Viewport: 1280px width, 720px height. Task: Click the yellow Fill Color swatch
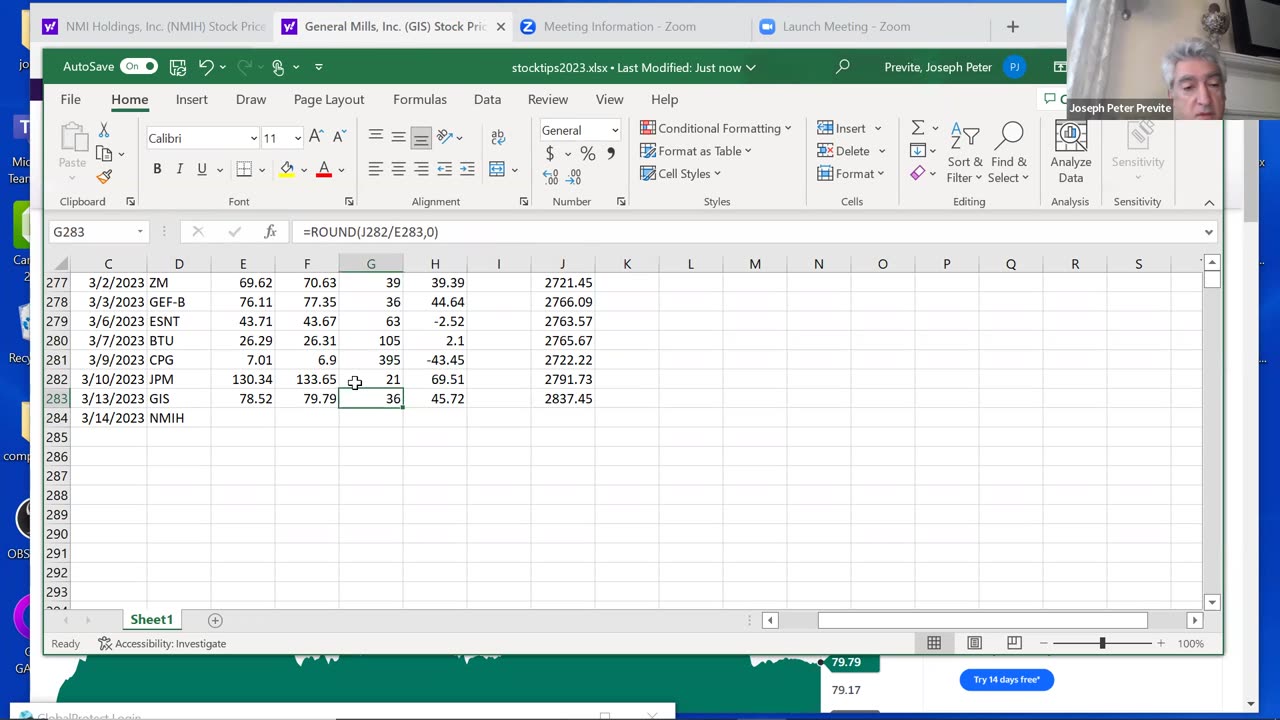[287, 169]
